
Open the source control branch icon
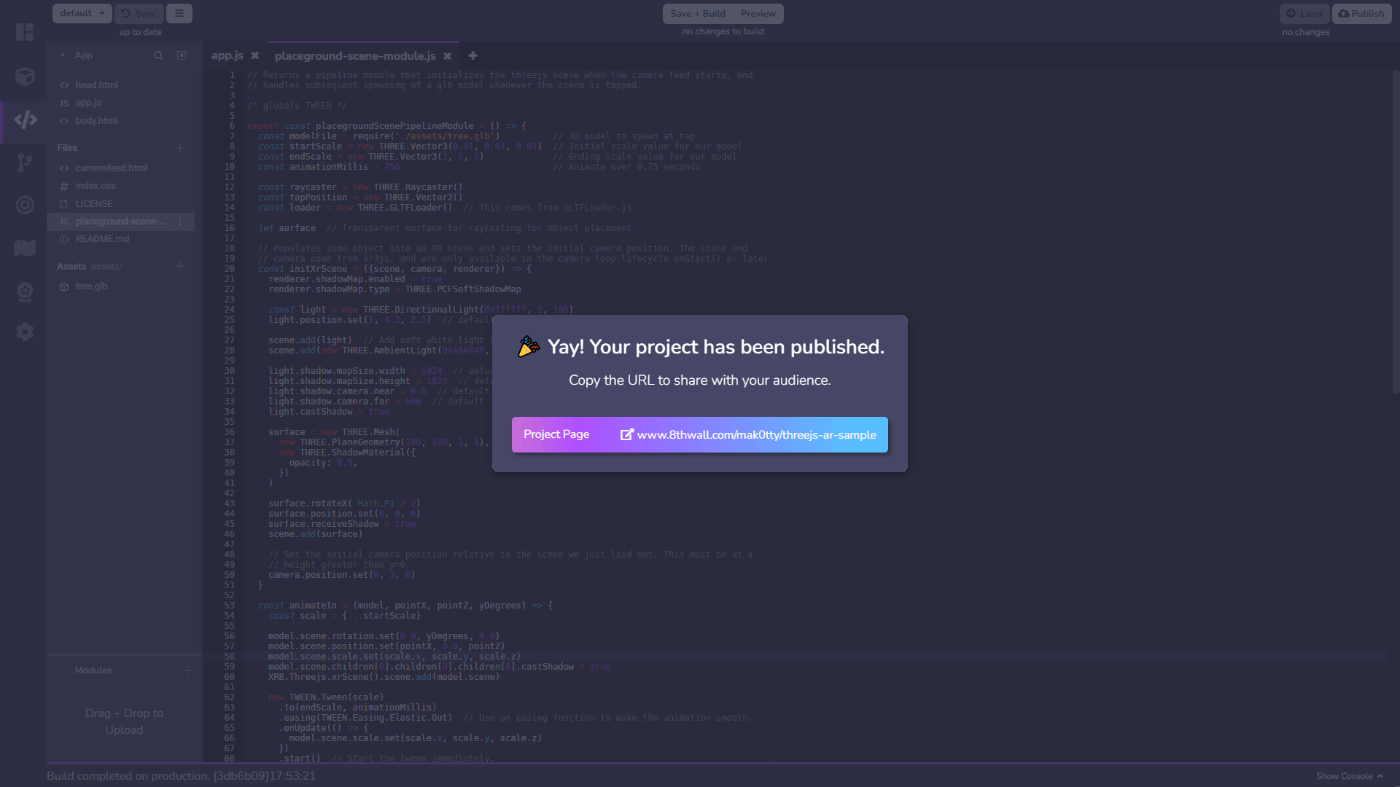(x=25, y=163)
